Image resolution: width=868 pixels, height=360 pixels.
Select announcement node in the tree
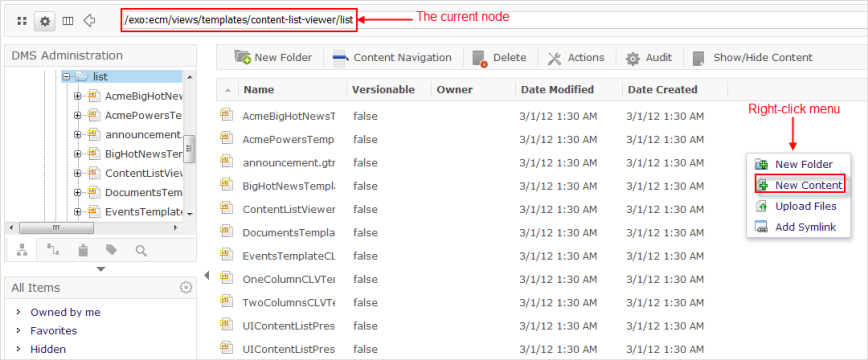pos(143,135)
